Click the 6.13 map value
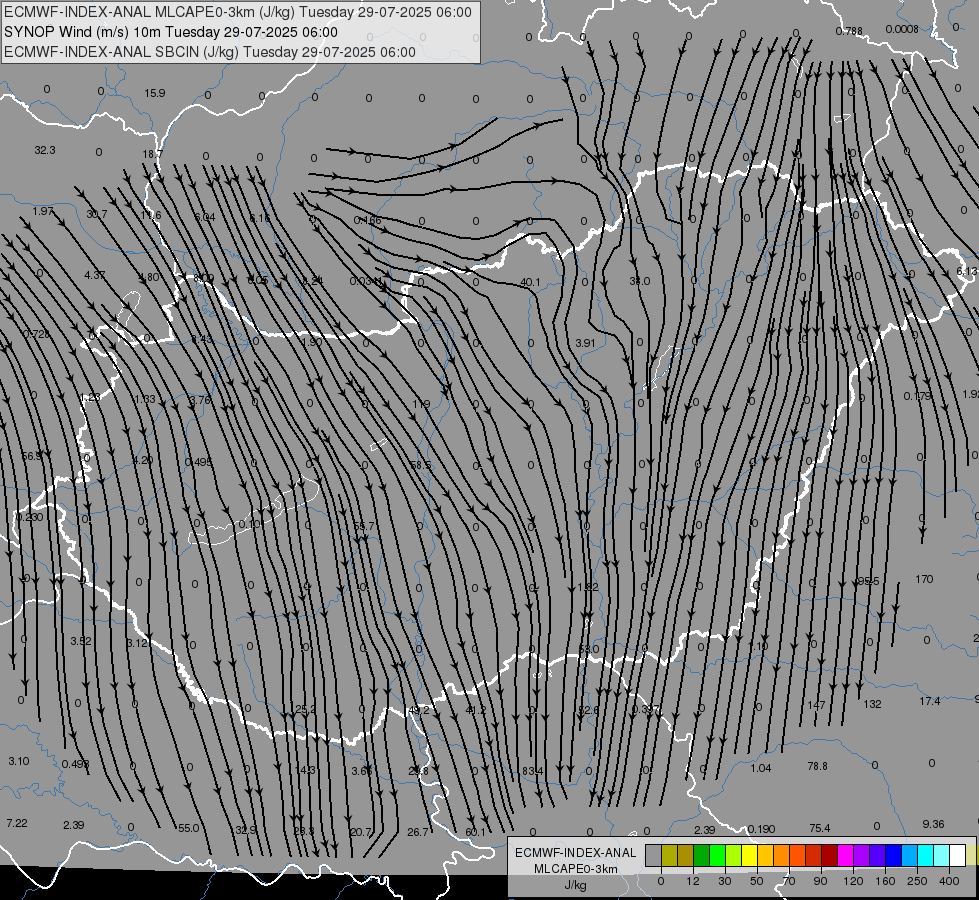This screenshot has width=979, height=900. [967, 271]
